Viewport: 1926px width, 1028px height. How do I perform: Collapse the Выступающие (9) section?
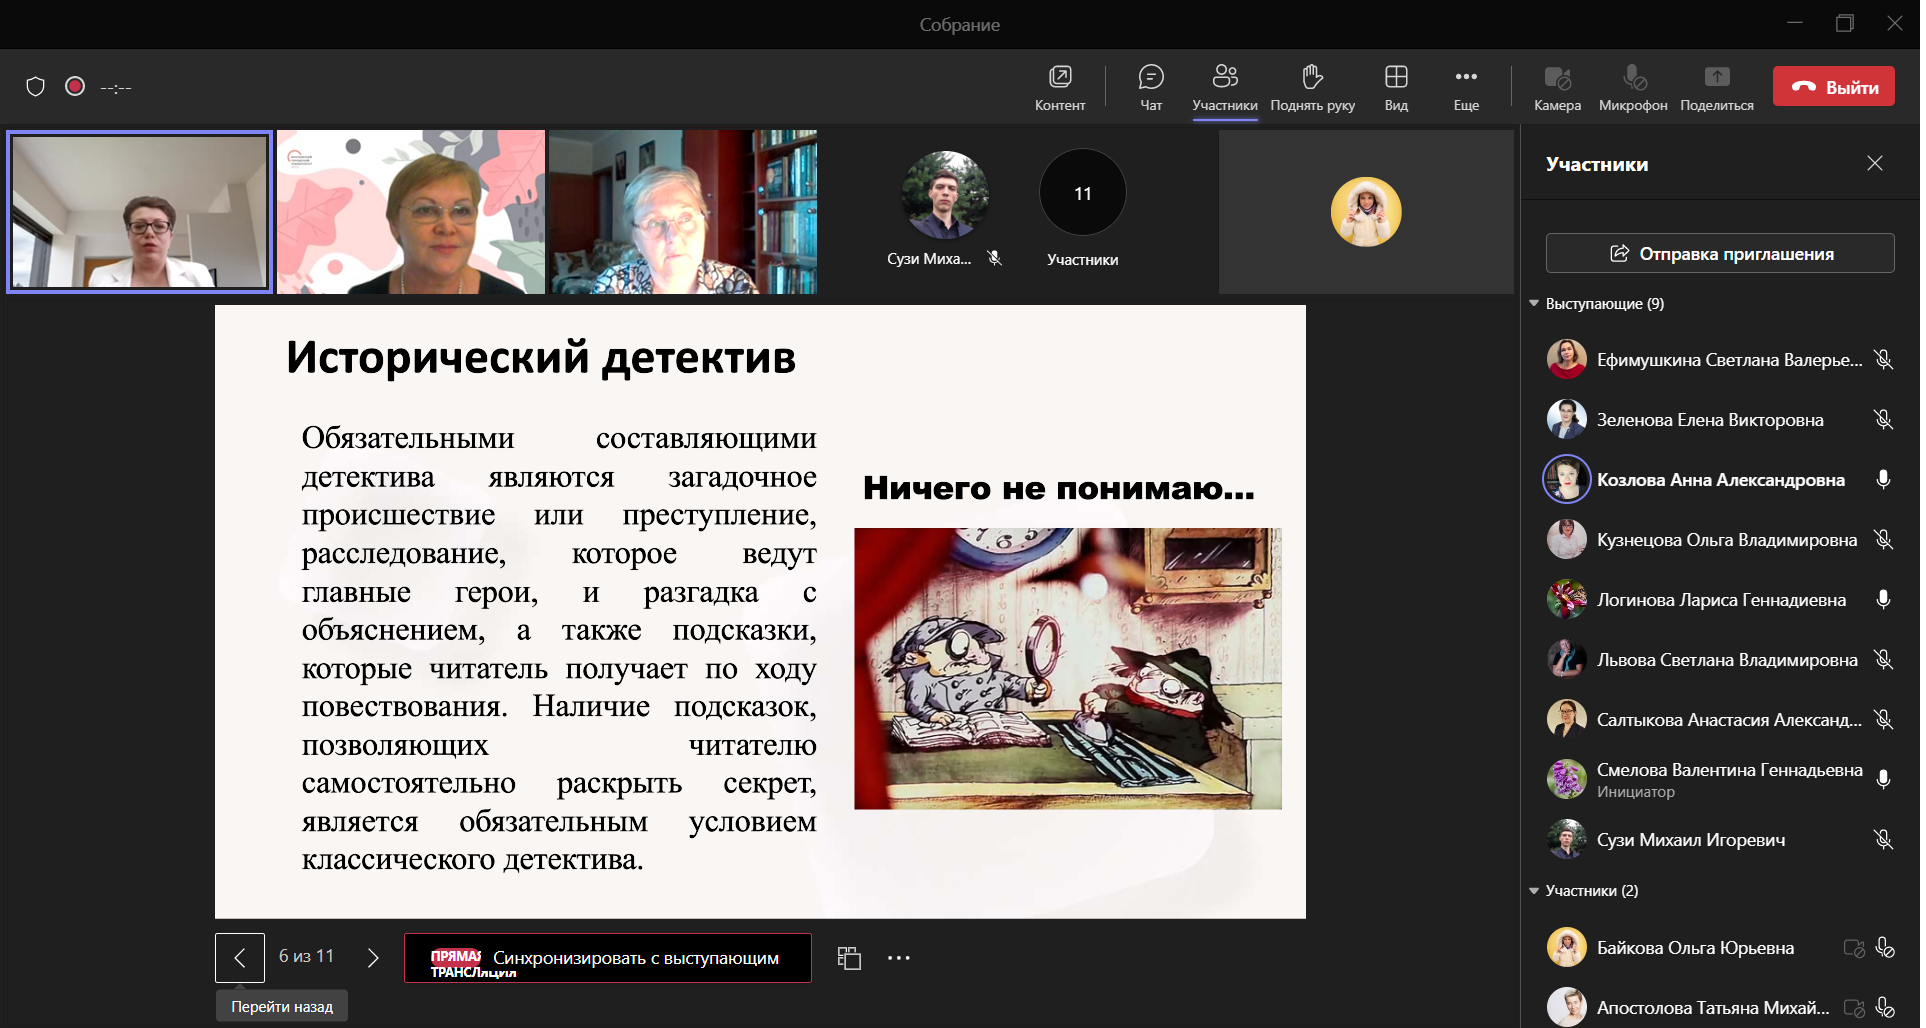(x=1534, y=304)
